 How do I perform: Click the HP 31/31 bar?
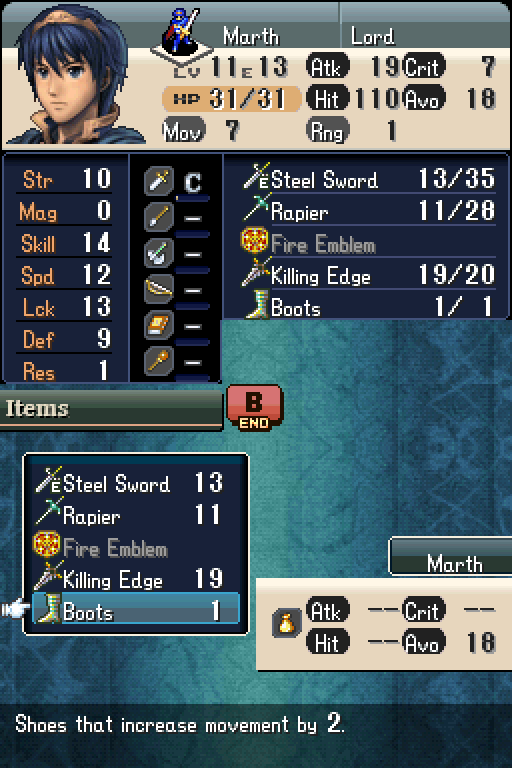tap(231, 99)
